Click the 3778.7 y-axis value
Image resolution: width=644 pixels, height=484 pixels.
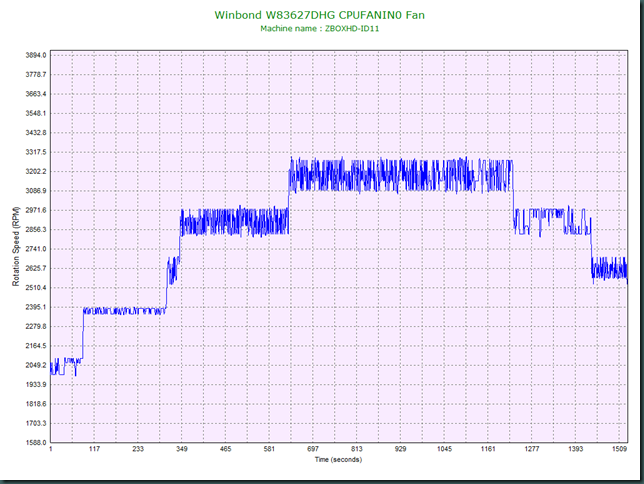(36, 74)
